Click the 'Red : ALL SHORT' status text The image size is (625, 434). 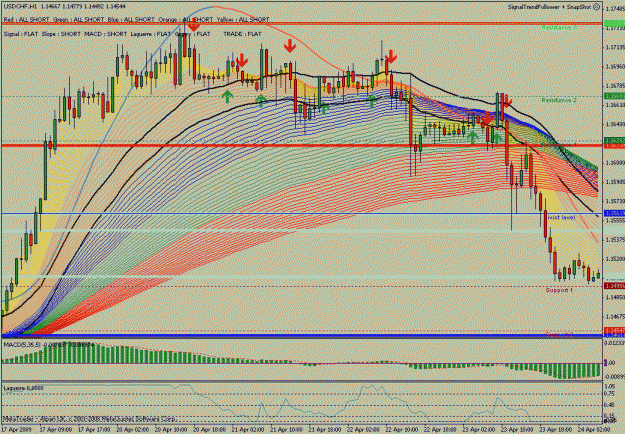pyautogui.click(x=26, y=20)
